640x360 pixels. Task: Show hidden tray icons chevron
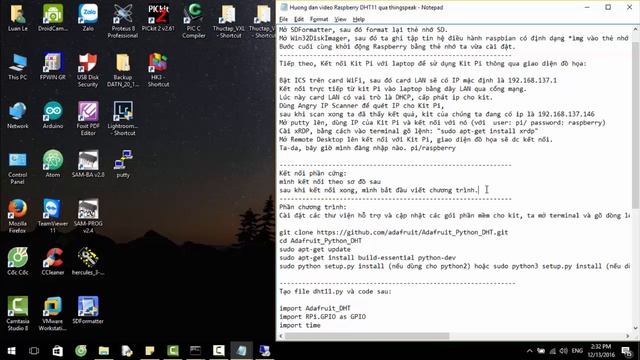tap(529, 351)
